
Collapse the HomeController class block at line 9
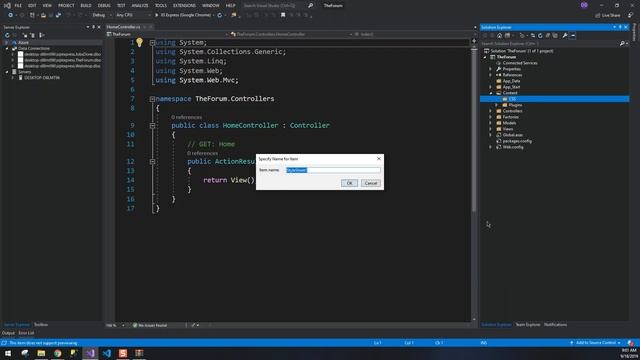(x=152, y=125)
